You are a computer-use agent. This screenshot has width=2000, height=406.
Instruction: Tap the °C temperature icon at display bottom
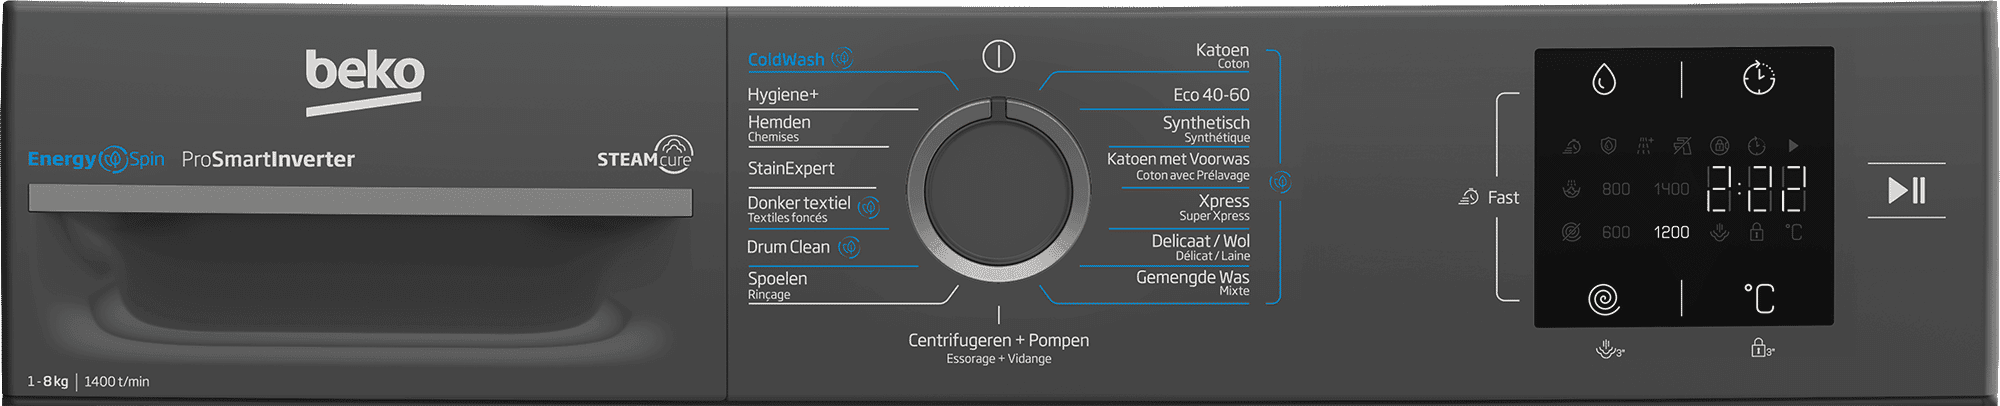click(1759, 298)
